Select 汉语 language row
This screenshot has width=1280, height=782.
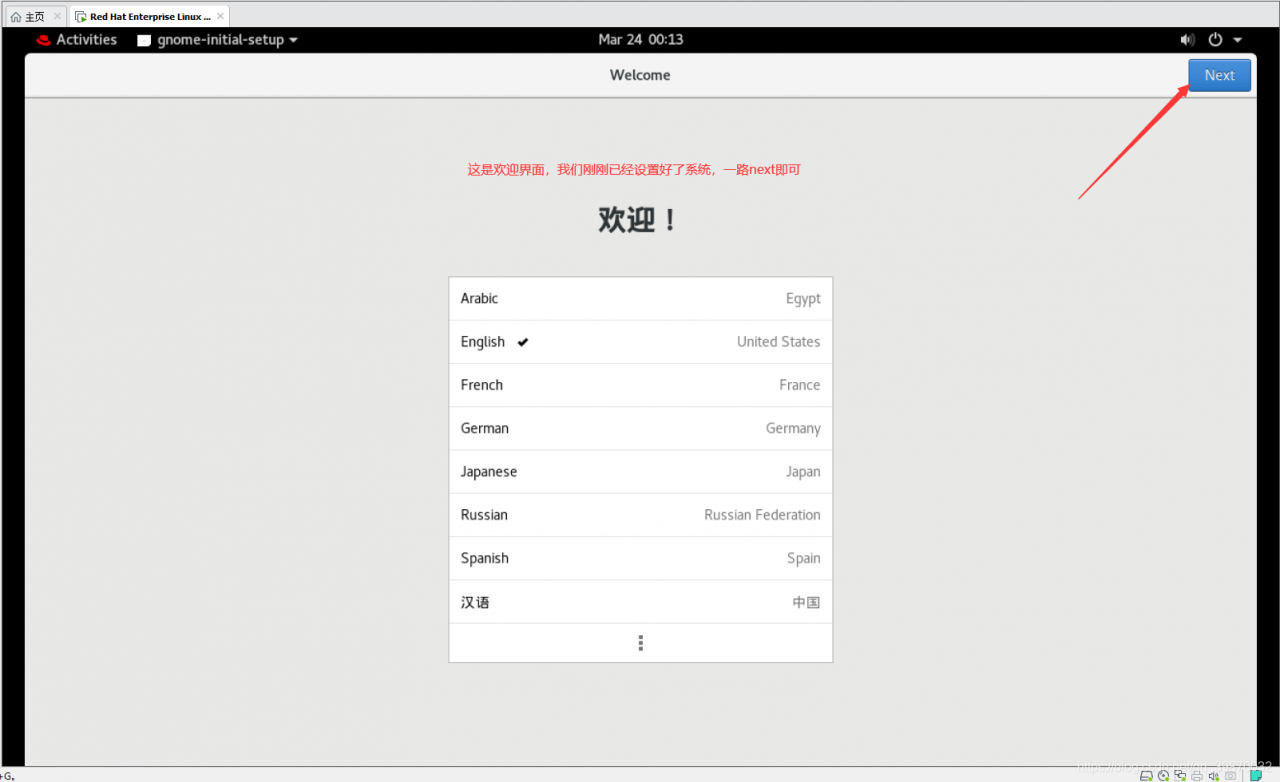(x=640, y=602)
